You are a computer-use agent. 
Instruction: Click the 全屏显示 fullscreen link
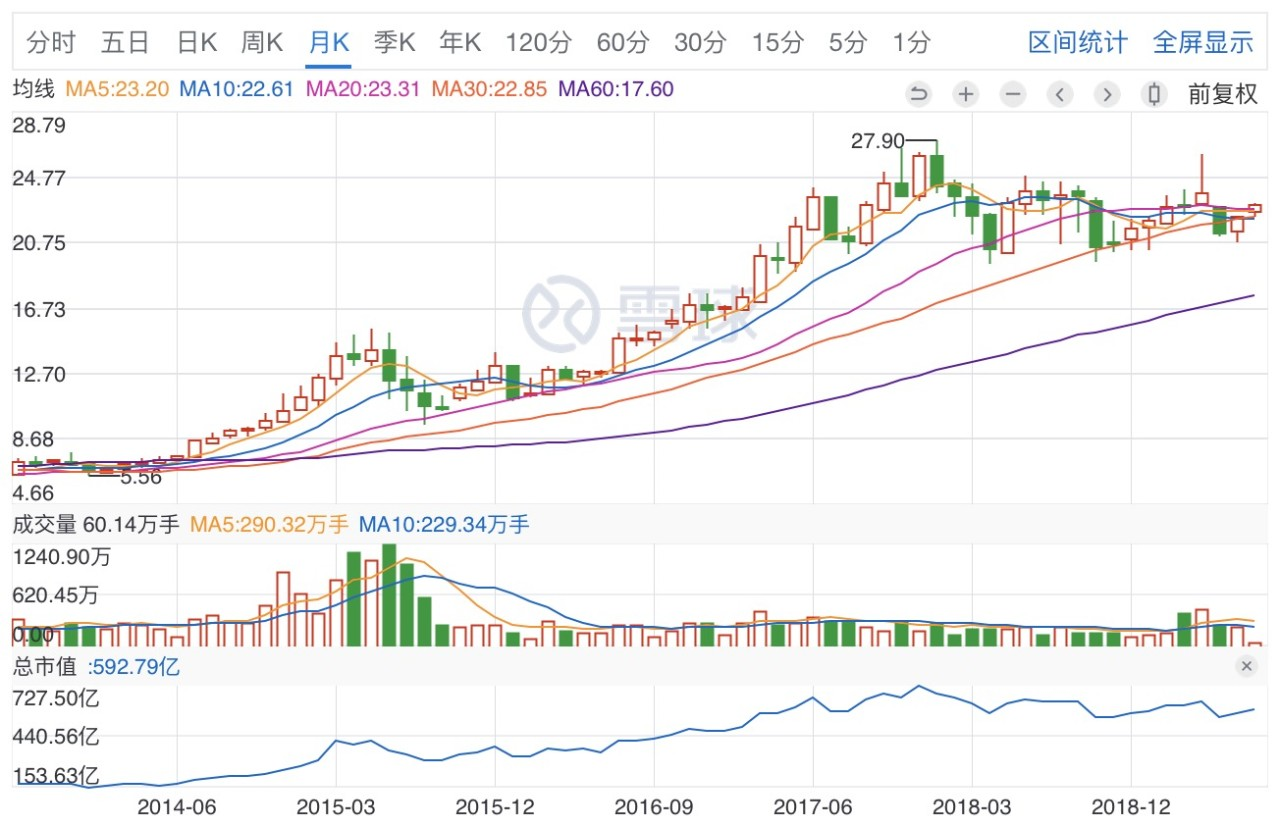[1203, 42]
